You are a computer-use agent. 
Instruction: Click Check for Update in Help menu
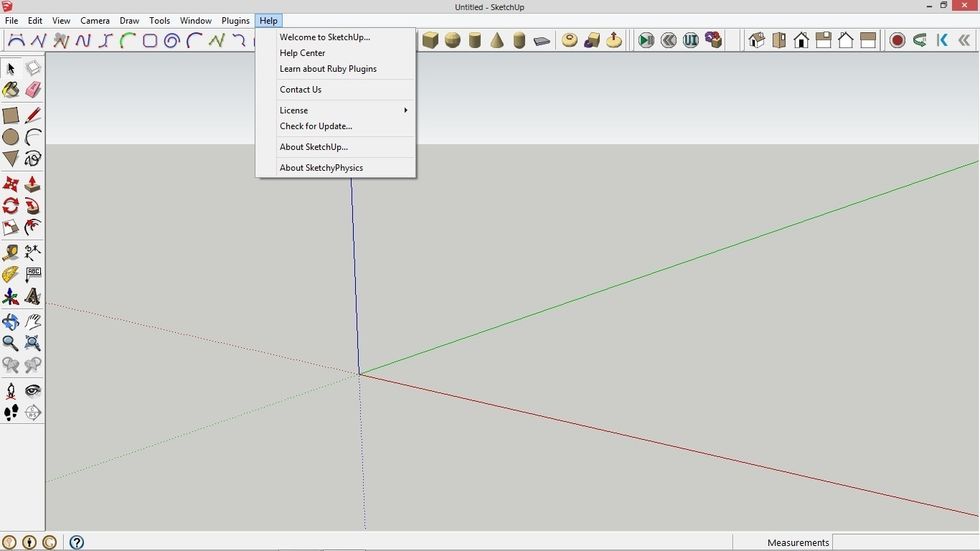click(316, 126)
